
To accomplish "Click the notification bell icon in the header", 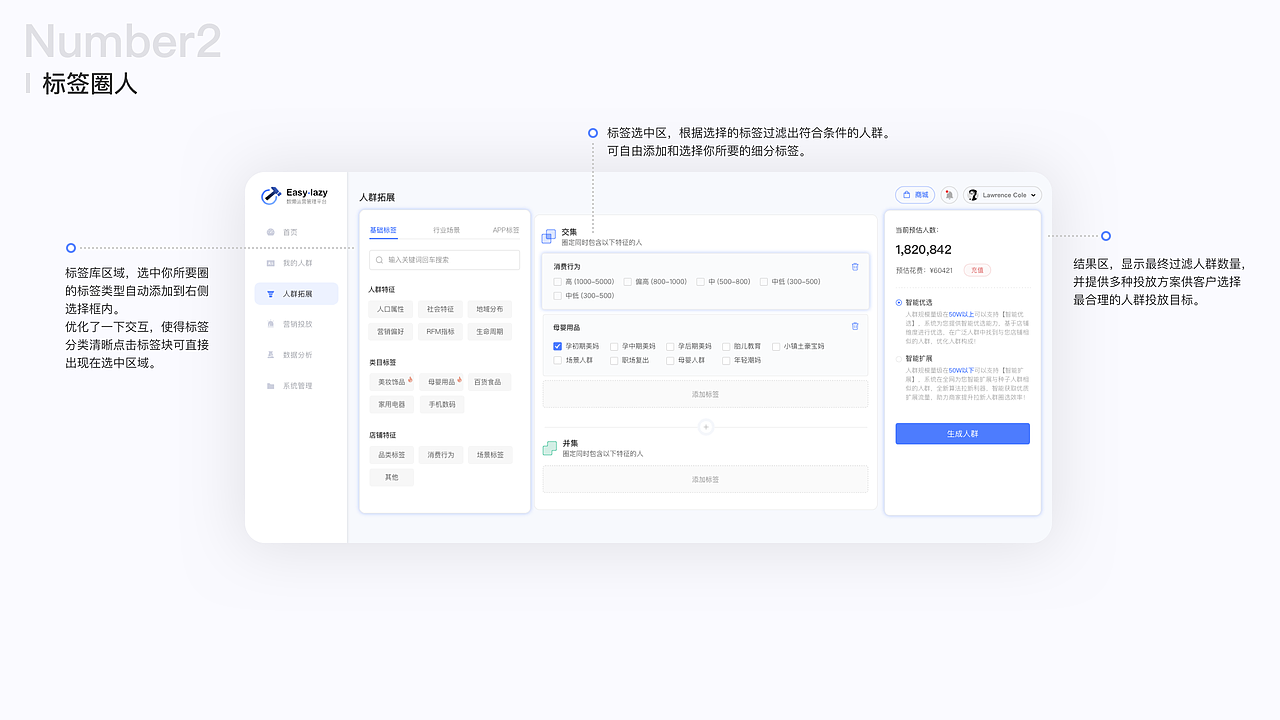I will pos(948,194).
